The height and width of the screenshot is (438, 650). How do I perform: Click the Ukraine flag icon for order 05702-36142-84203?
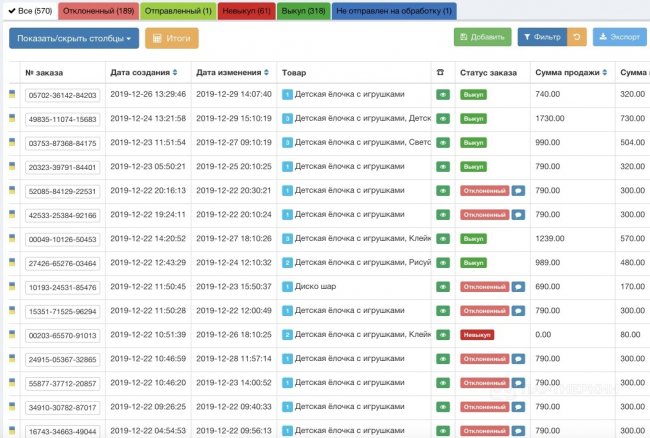[x=12, y=94]
